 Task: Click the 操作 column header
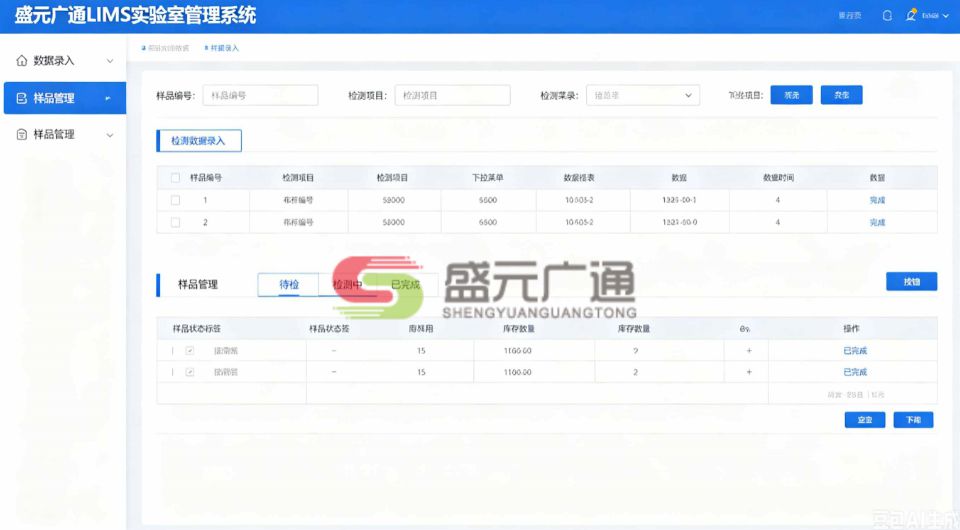click(x=851, y=329)
